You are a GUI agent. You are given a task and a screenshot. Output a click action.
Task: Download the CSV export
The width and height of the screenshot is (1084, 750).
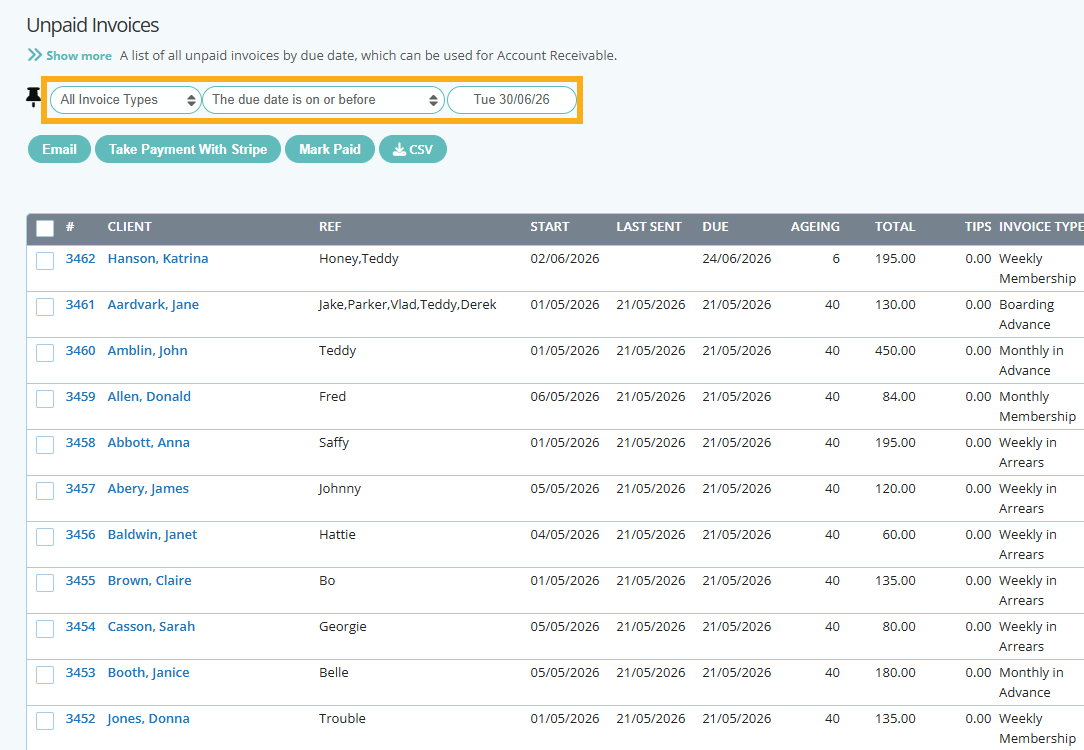(x=413, y=149)
